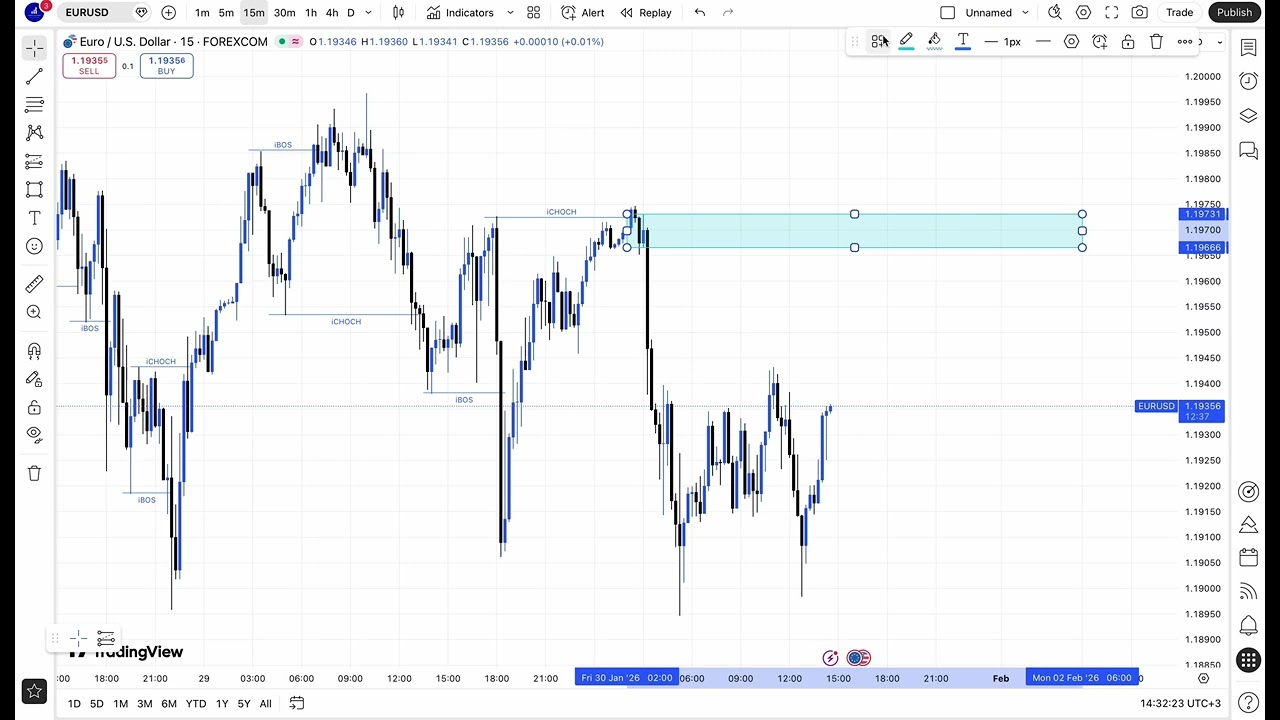Activate the zoom in tool
1280x720 pixels.
pyautogui.click(x=34, y=312)
